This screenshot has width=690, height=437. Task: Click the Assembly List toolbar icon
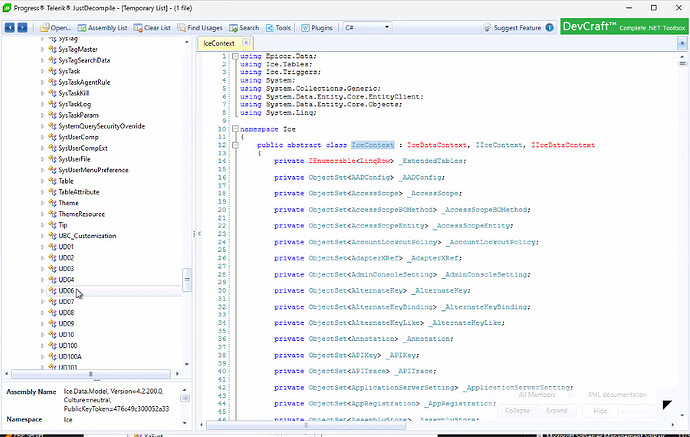point(82,28)
